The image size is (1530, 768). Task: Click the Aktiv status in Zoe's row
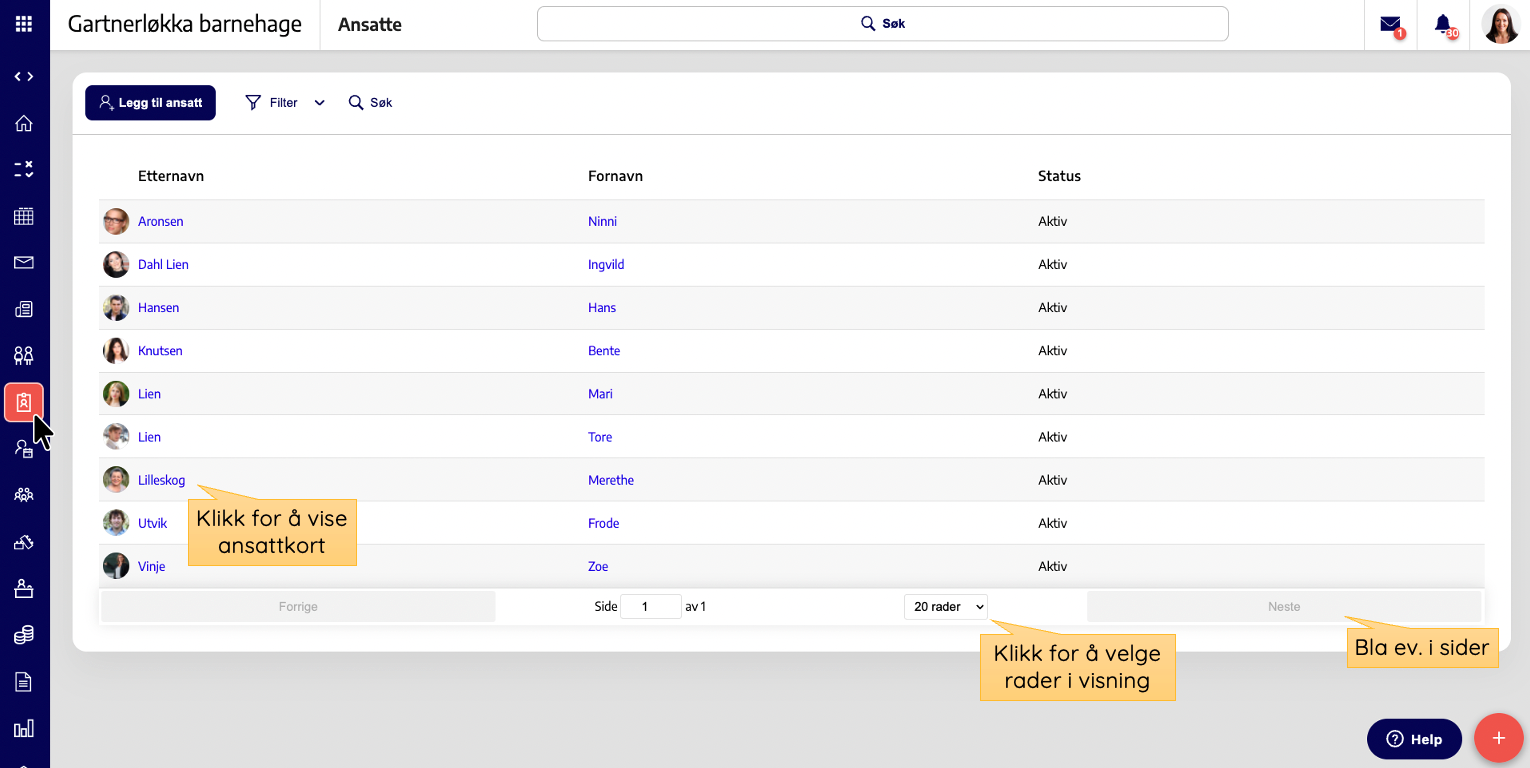[x=1053, y=566]
